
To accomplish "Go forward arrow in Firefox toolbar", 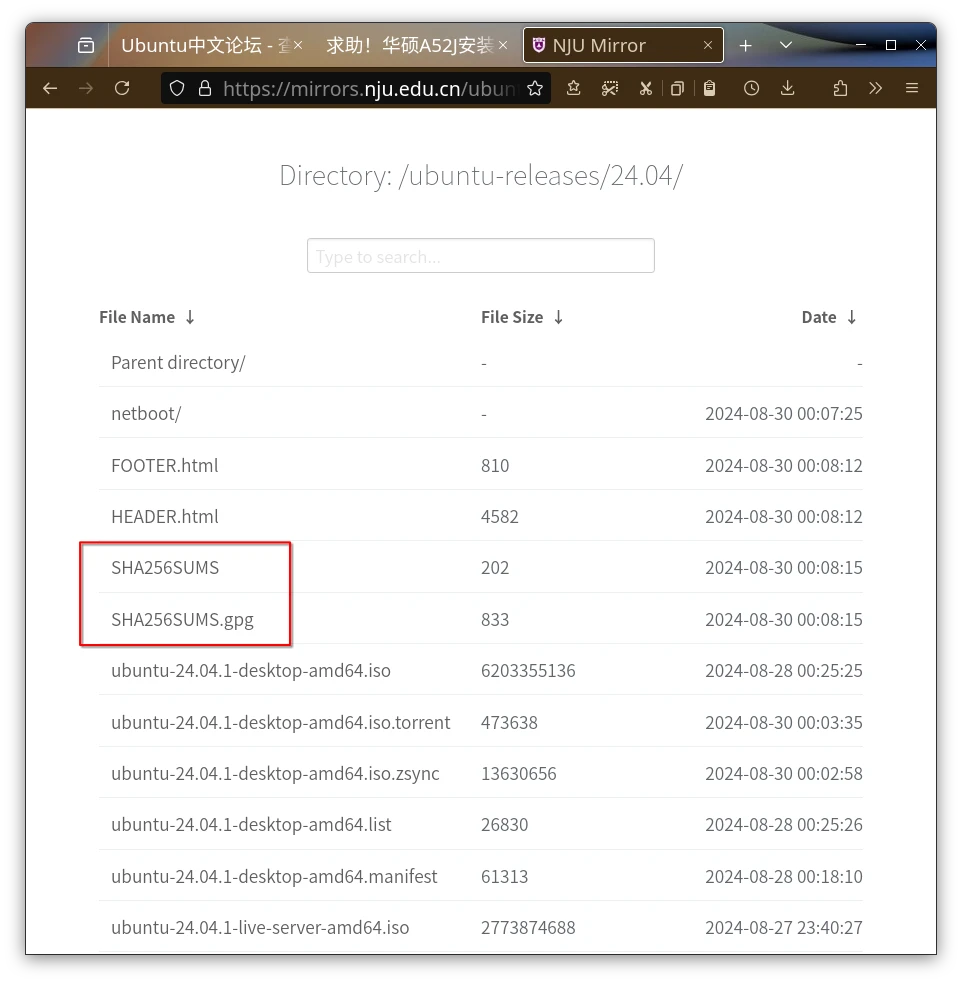I will 86,88.
